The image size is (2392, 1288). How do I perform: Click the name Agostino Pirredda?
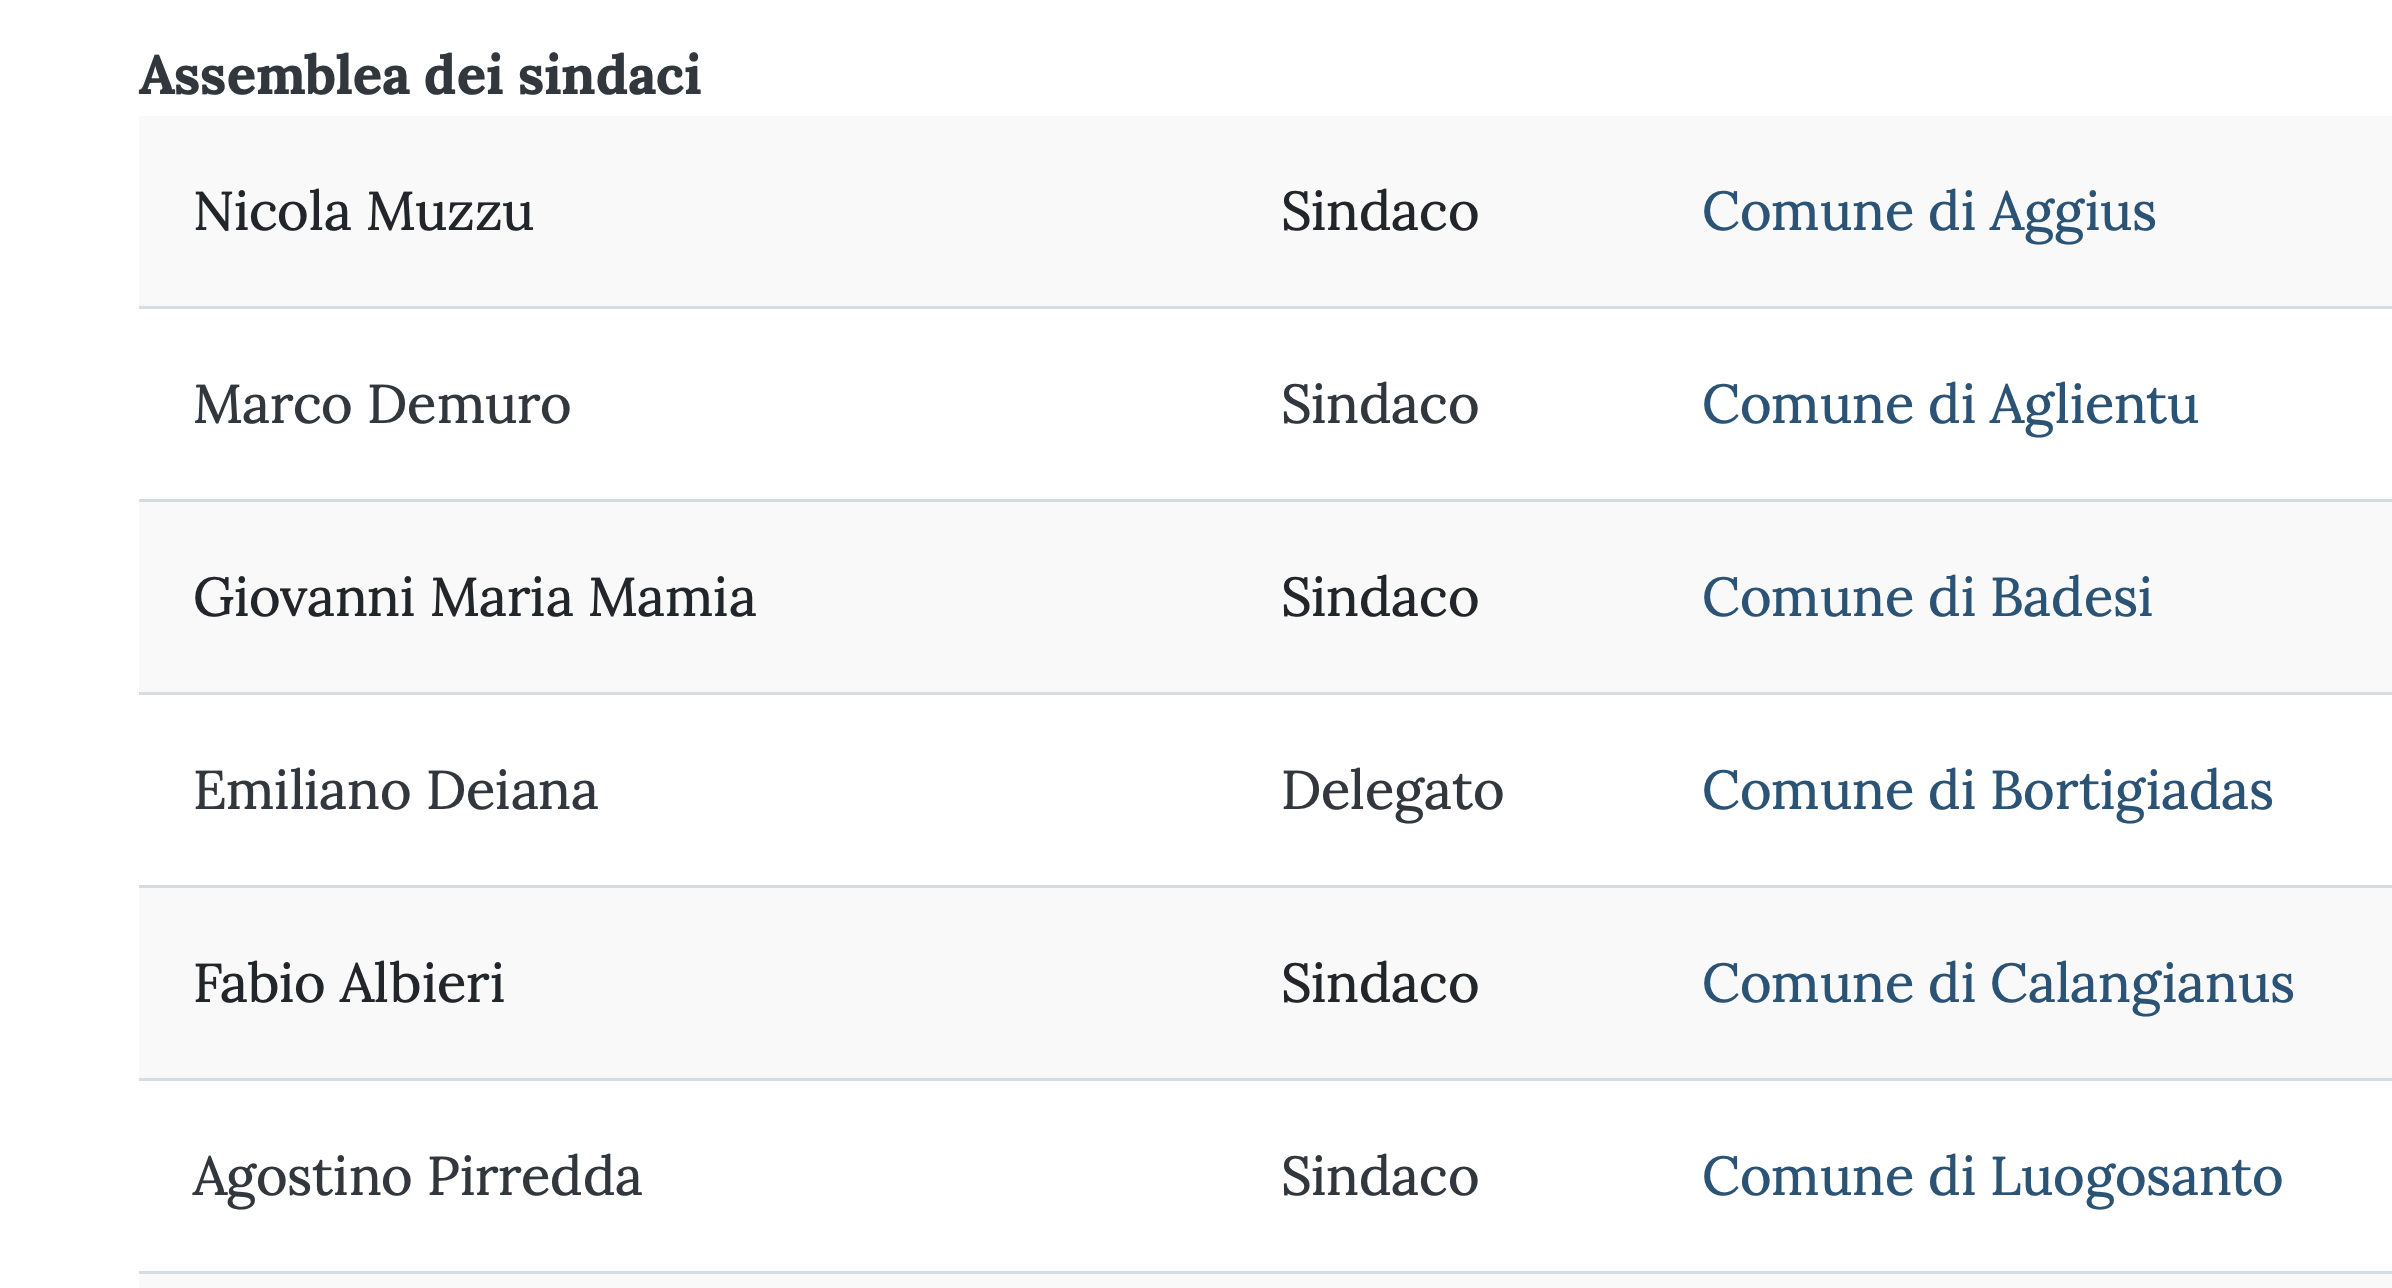(417, 1178)
